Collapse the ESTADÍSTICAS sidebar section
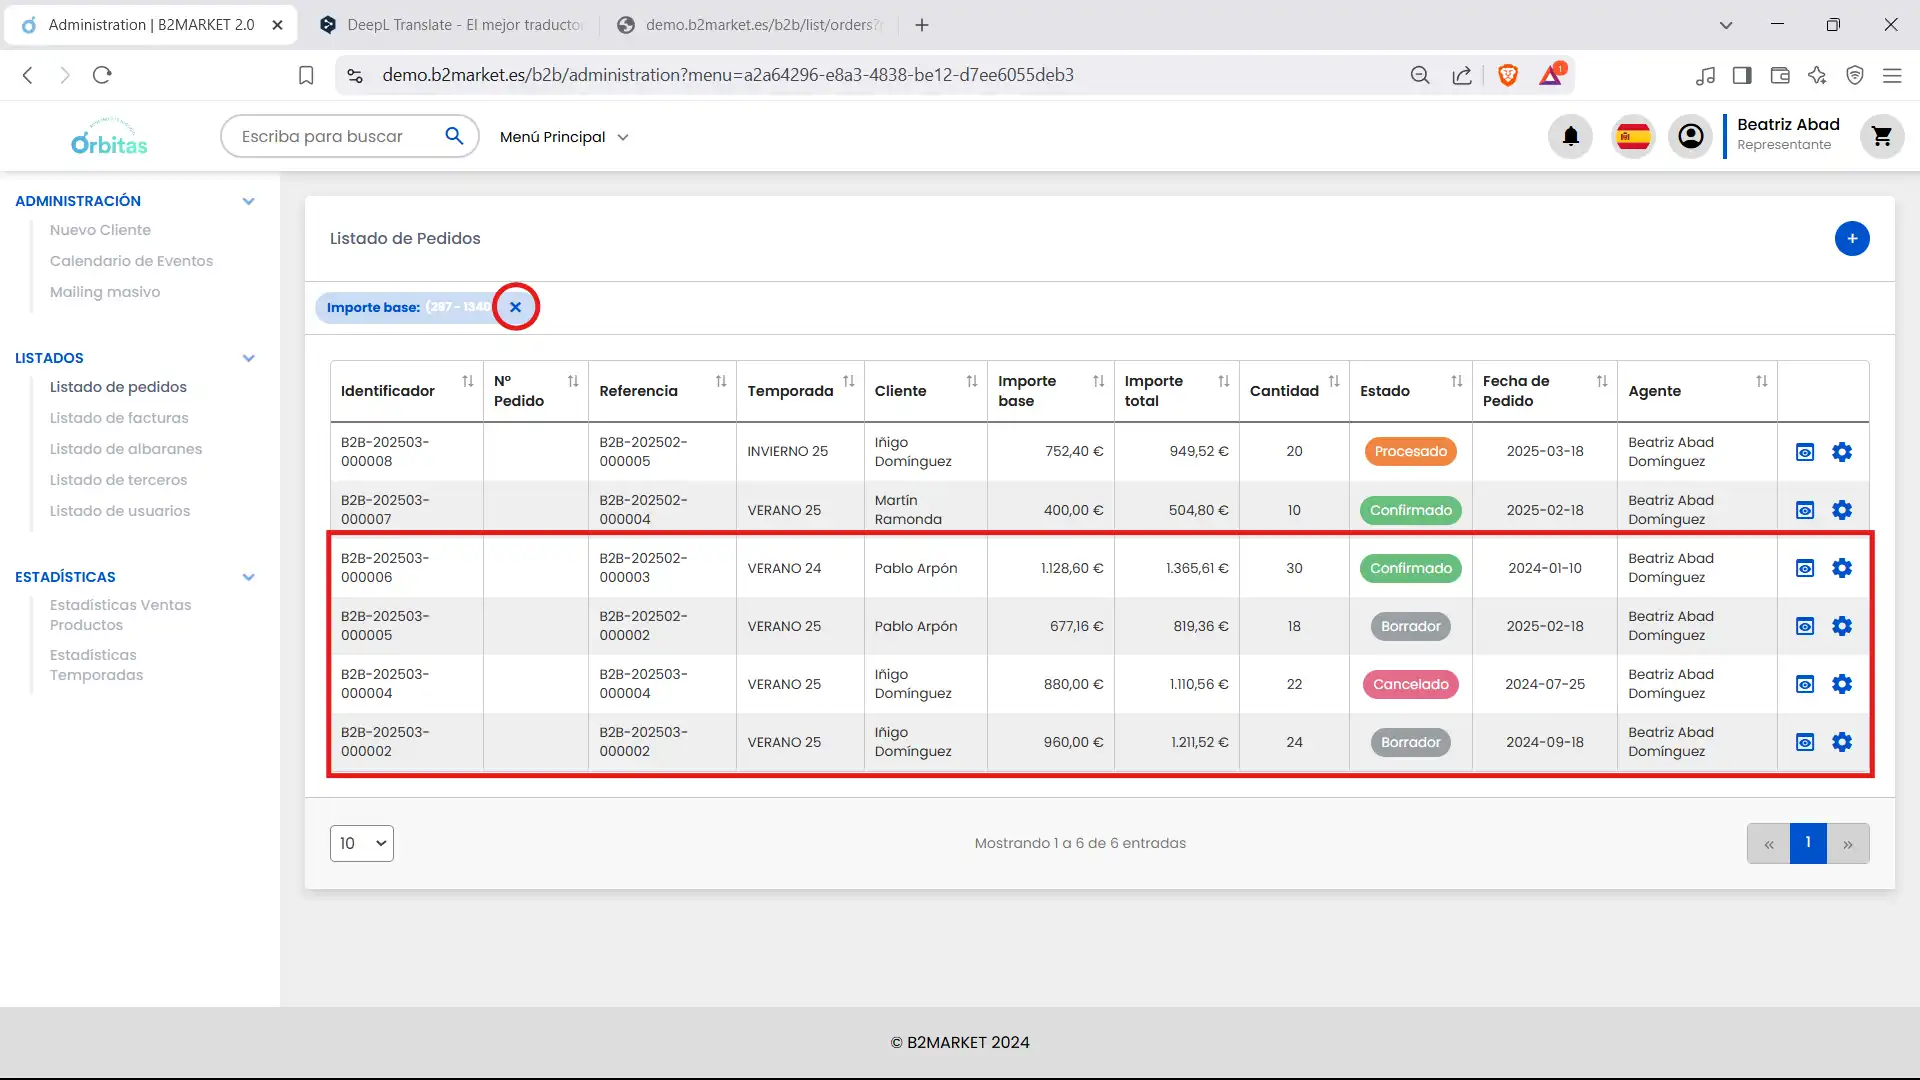 (248, 577)
